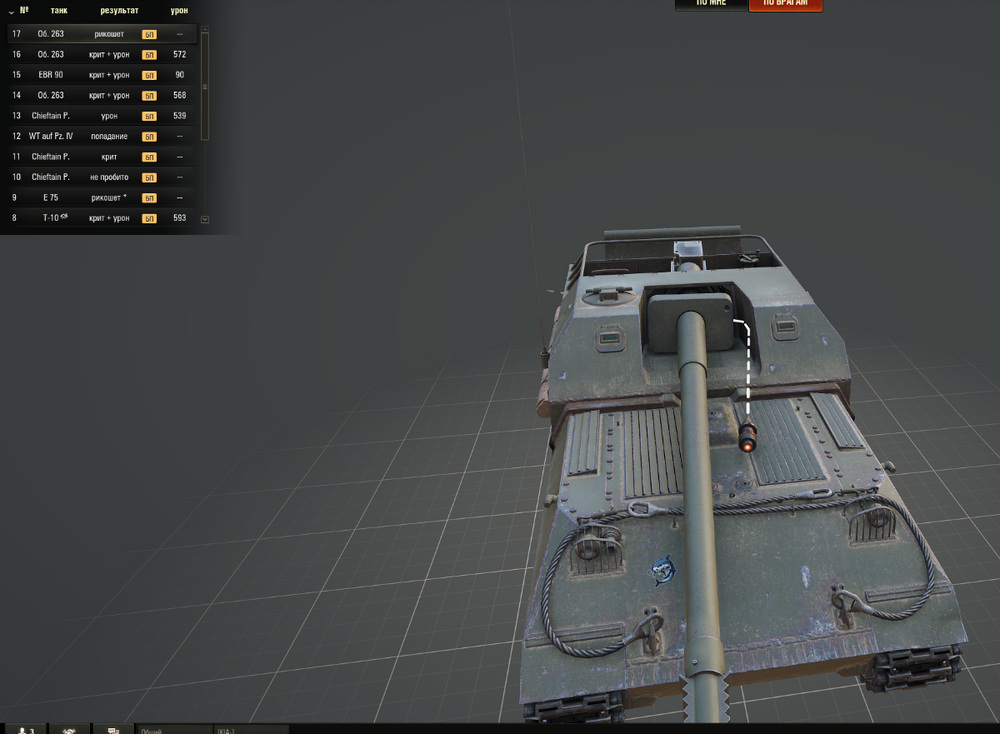Switch to the ПО ВРАГАМ tab
This screenshot has width=1000, height=734.
[785, 4]
